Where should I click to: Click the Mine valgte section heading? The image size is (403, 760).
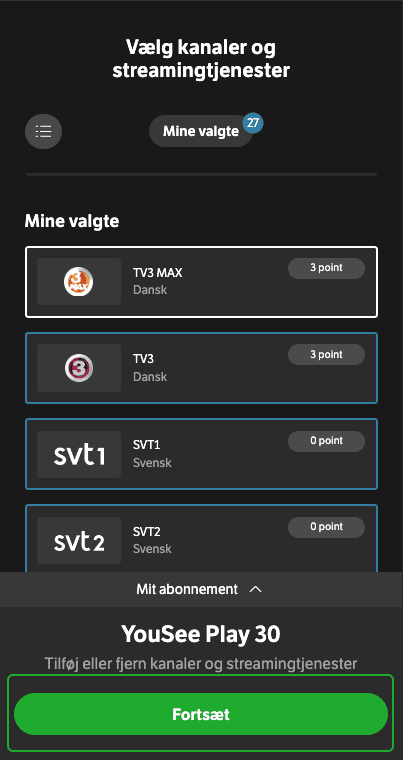(x=72, y=221)
